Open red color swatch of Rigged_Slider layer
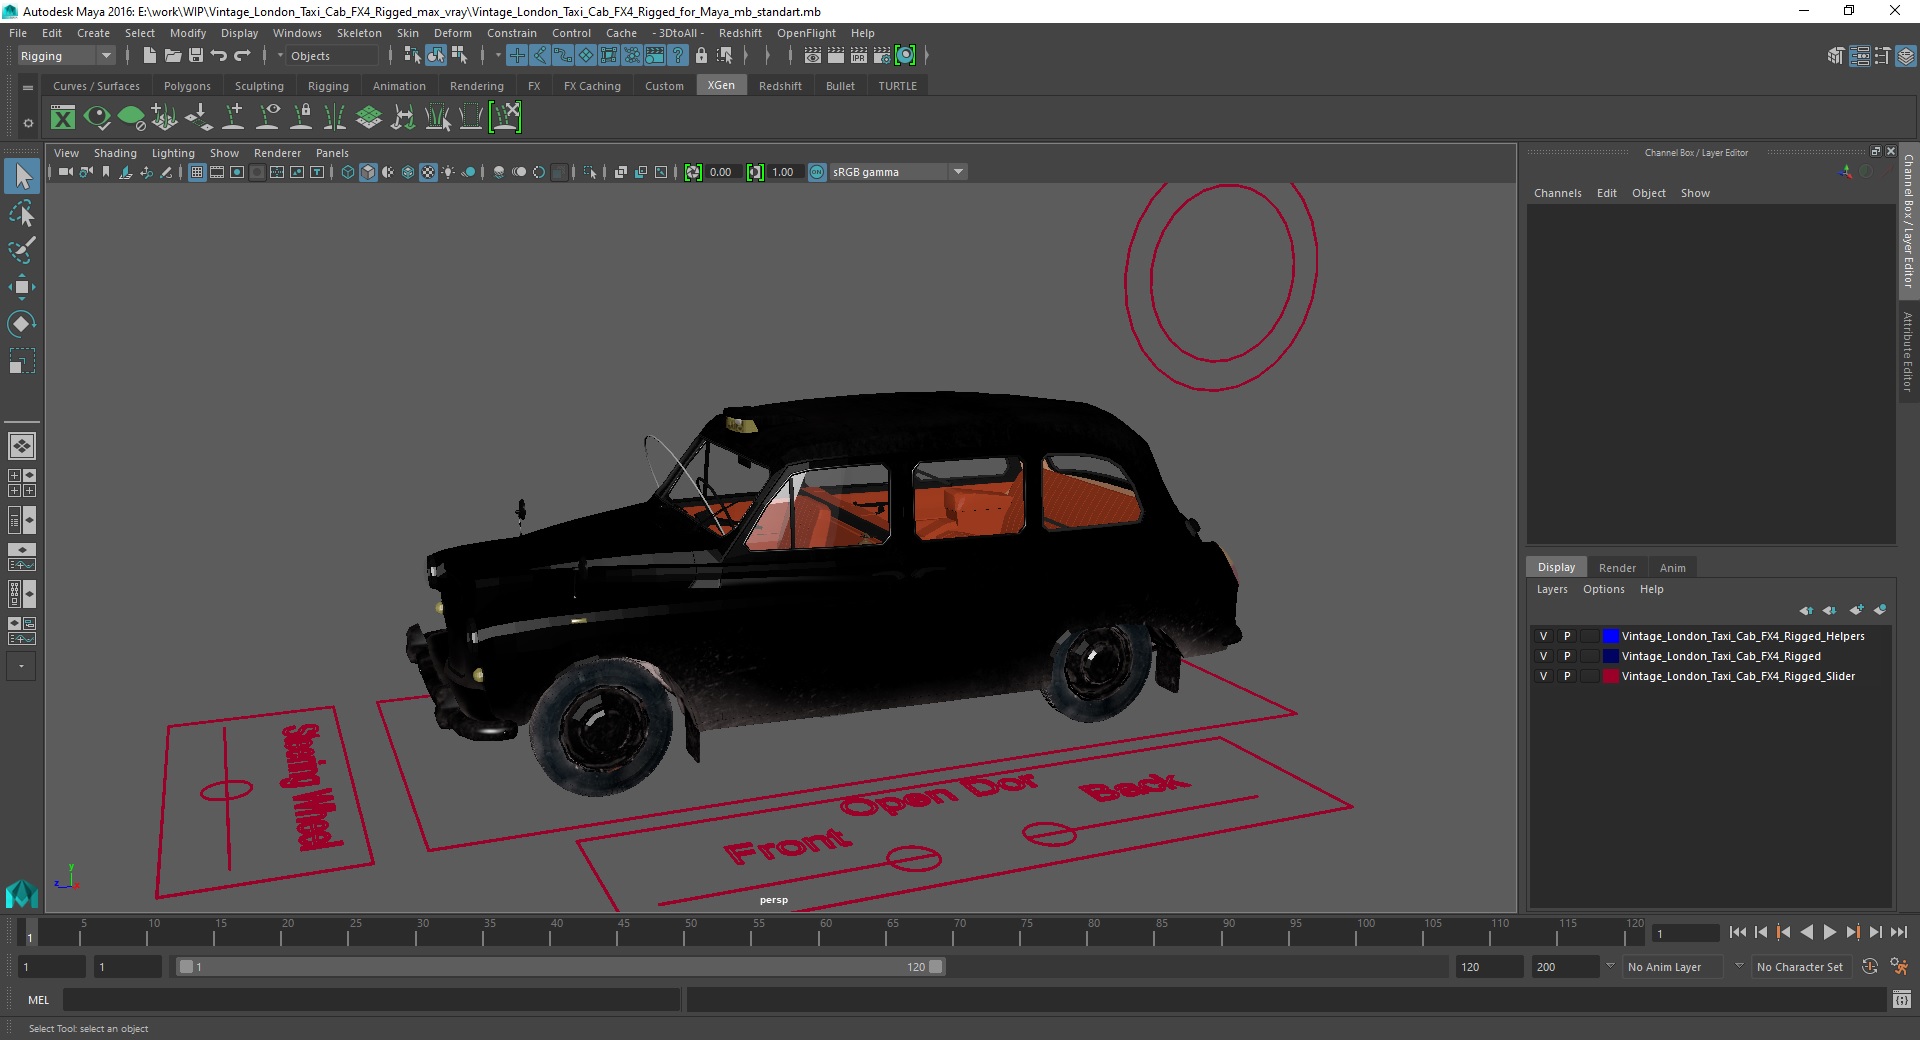This screenshot has height=1040, width=1920. (1610, 676)
